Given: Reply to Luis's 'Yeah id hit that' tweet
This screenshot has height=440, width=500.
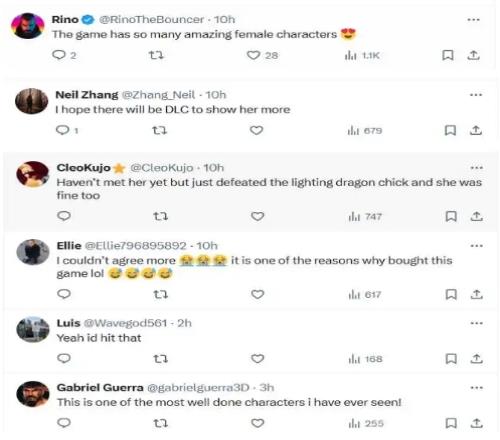Looking at the screenshot, I should (64, 359).
